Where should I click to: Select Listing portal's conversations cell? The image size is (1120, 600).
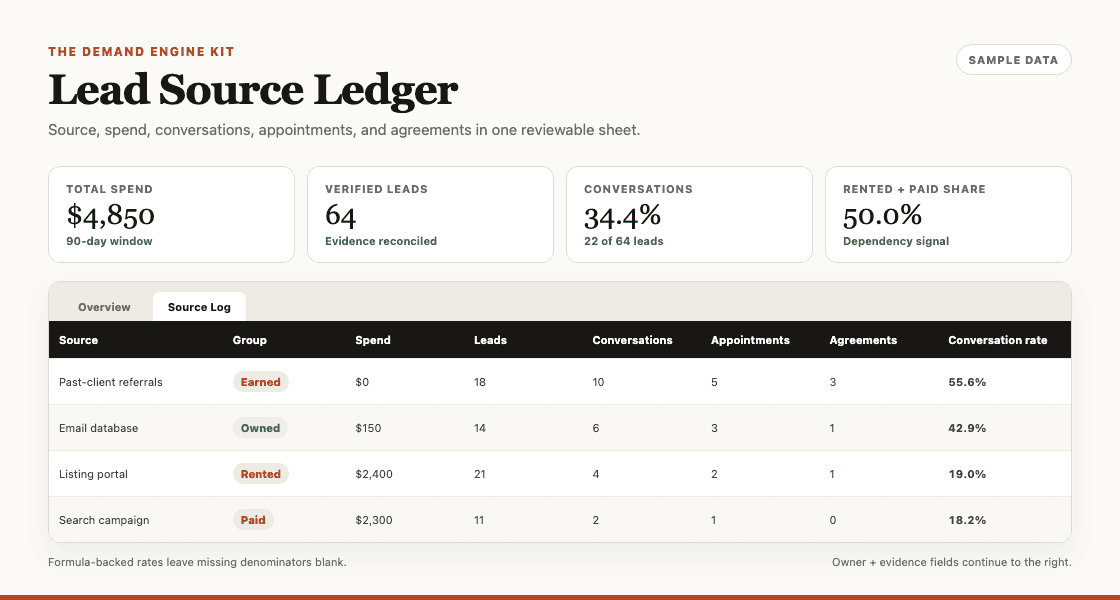[x=596, y=474]
